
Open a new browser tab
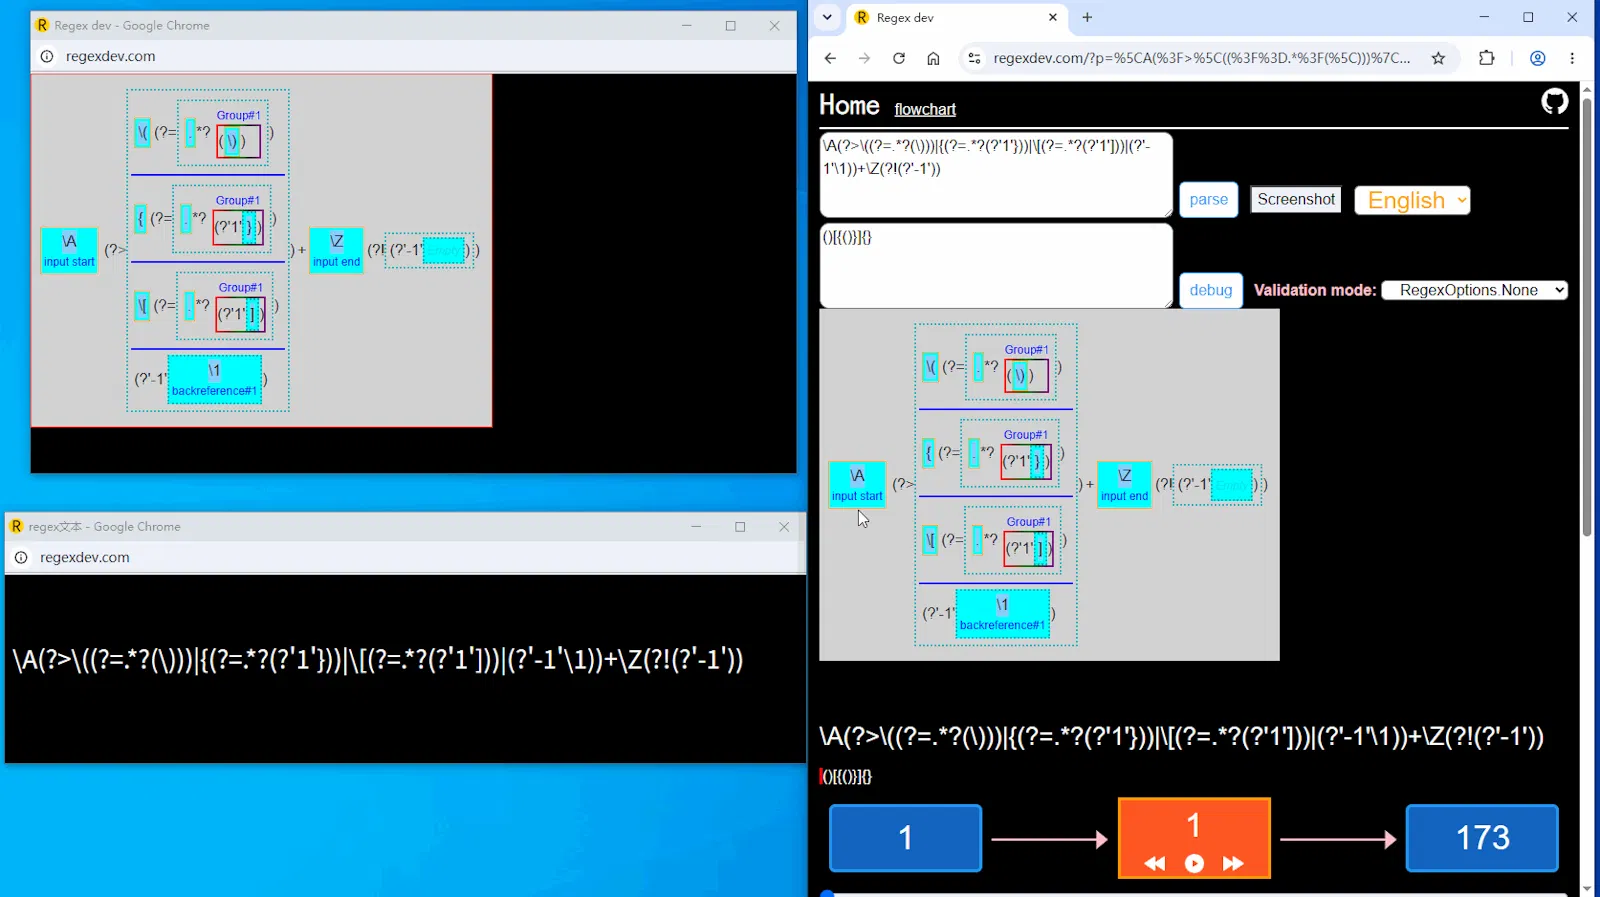pyautogui.click(x=1087, y=17)
